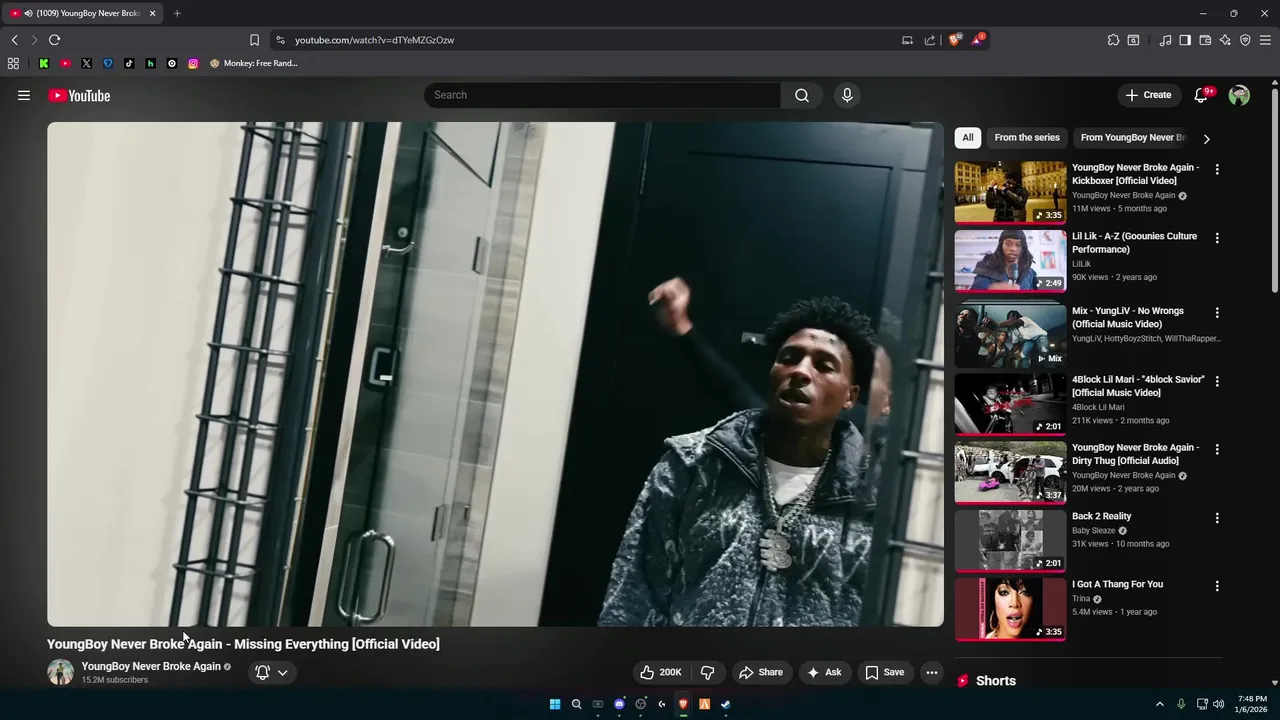Open Leo AI sparkle icon in the toolbar
Screen dimensions: 1280x720
pos(1225,40)
